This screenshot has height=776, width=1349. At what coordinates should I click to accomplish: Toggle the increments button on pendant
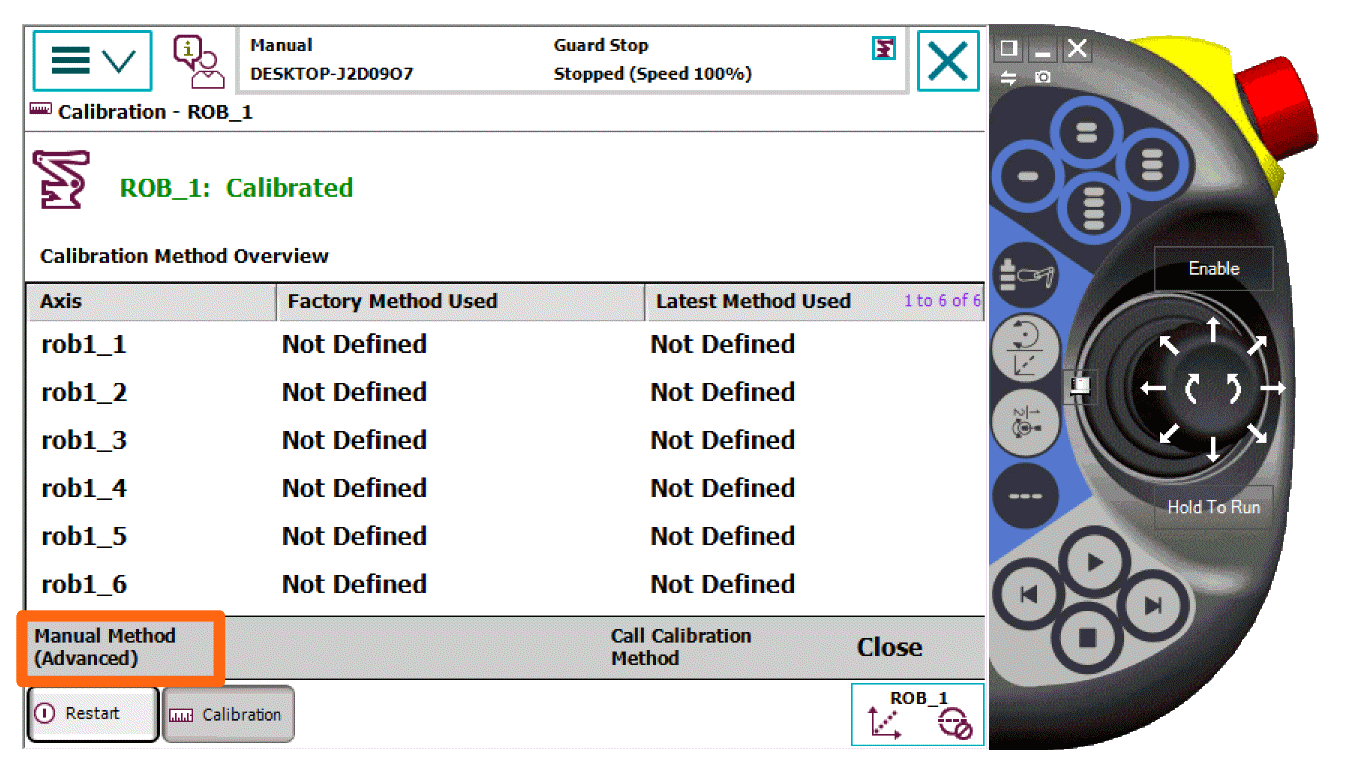click(1025, 496)
